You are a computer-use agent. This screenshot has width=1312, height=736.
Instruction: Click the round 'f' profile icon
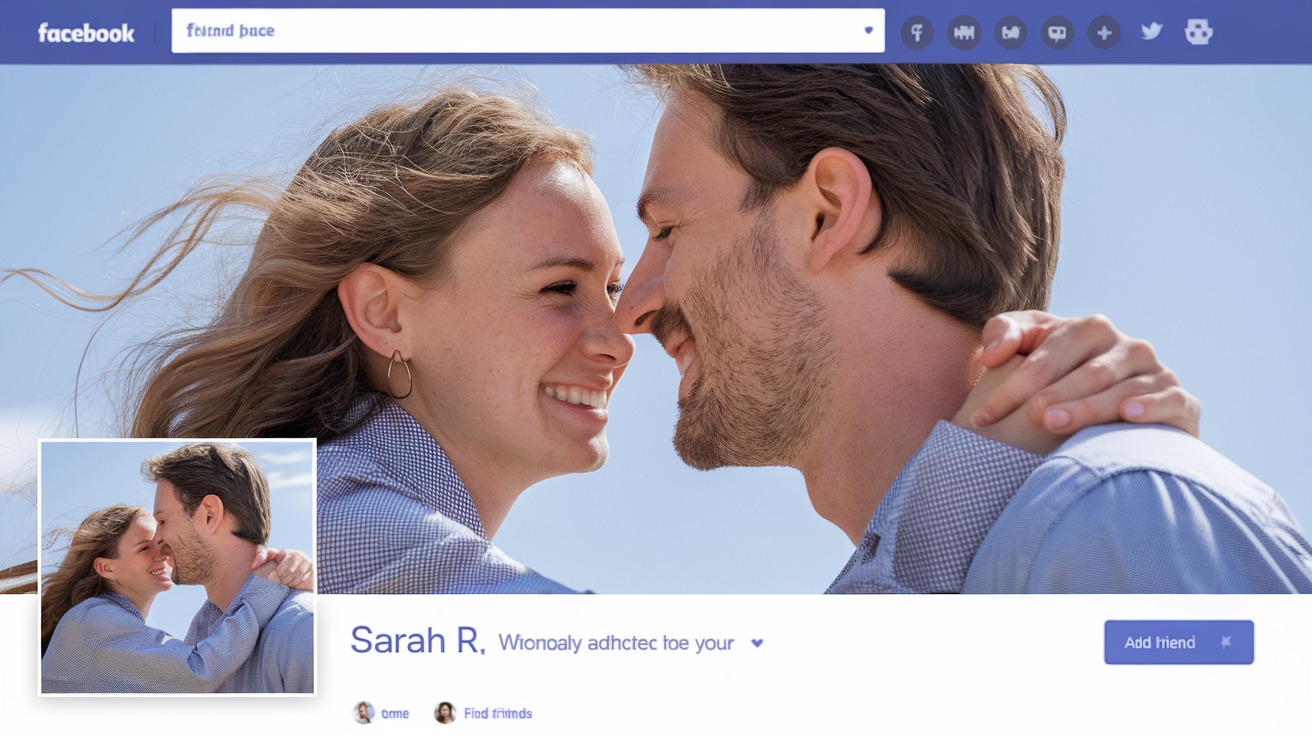(x=916, y=33)
